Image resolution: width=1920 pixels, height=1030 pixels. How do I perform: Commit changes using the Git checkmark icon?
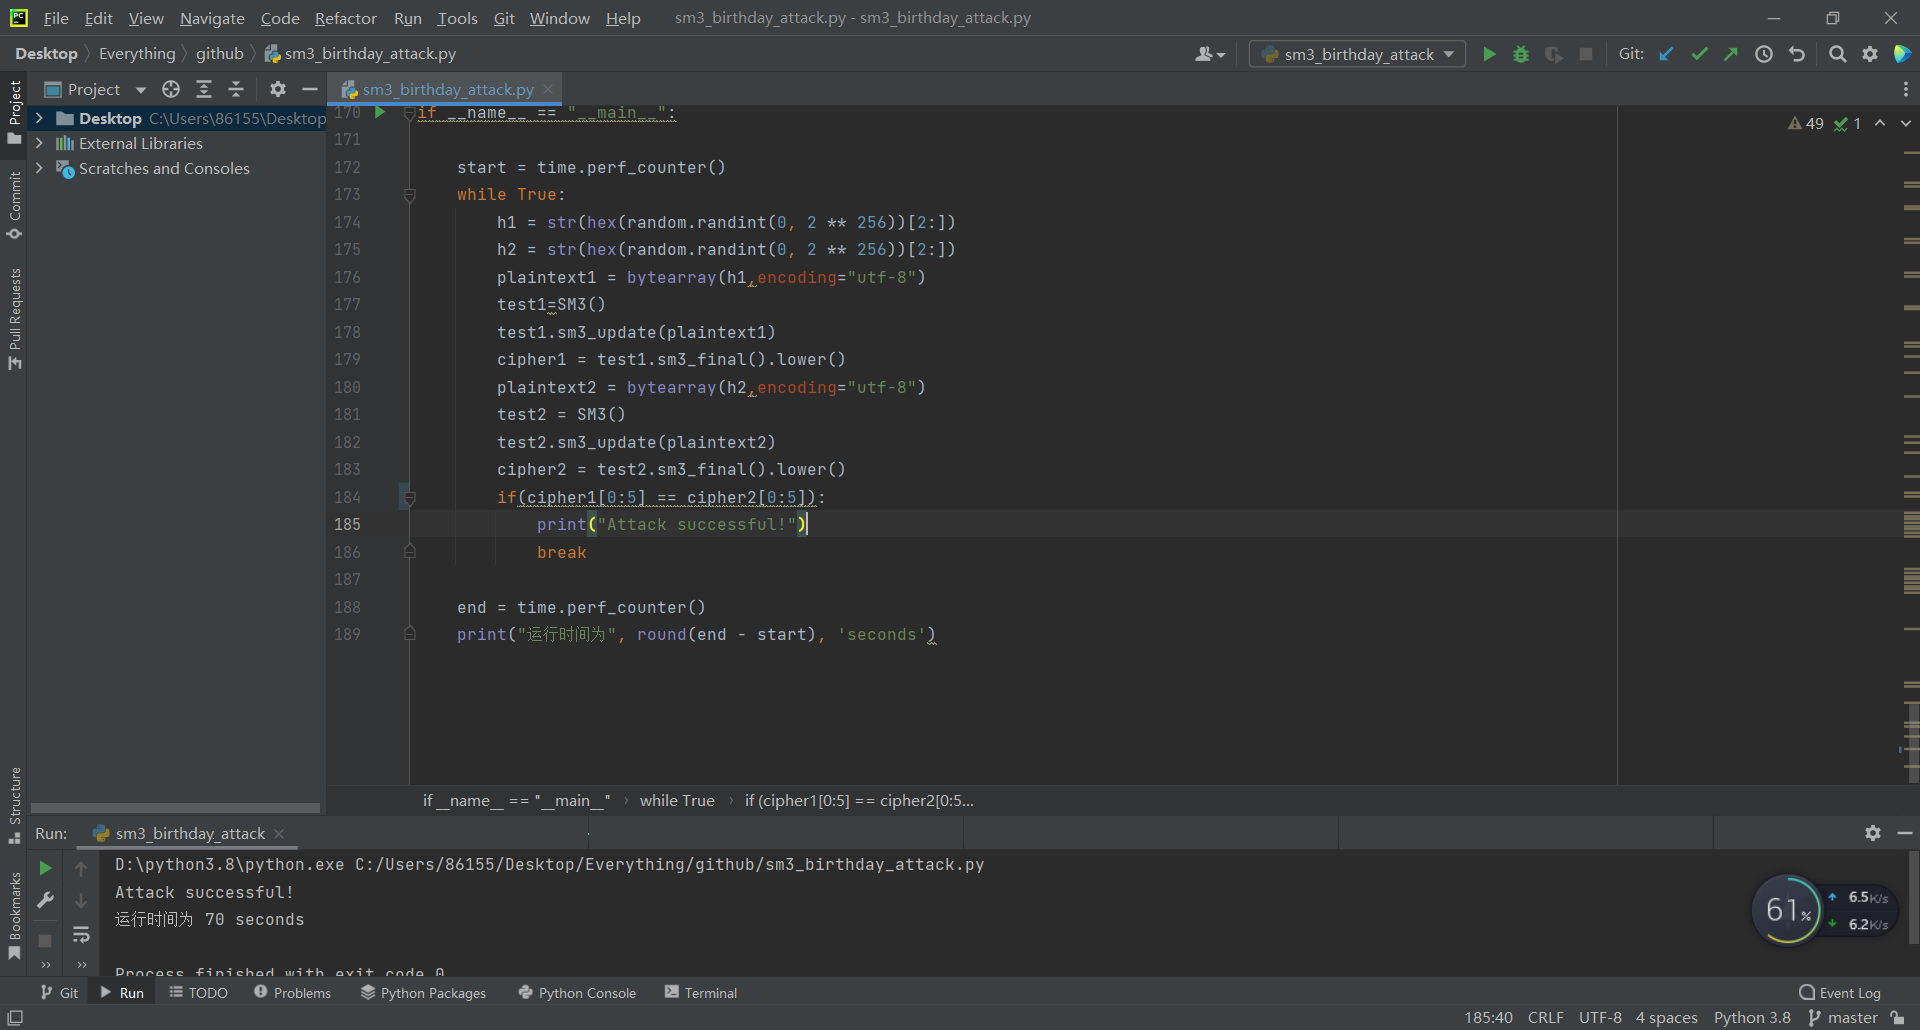coord(1699,54)
